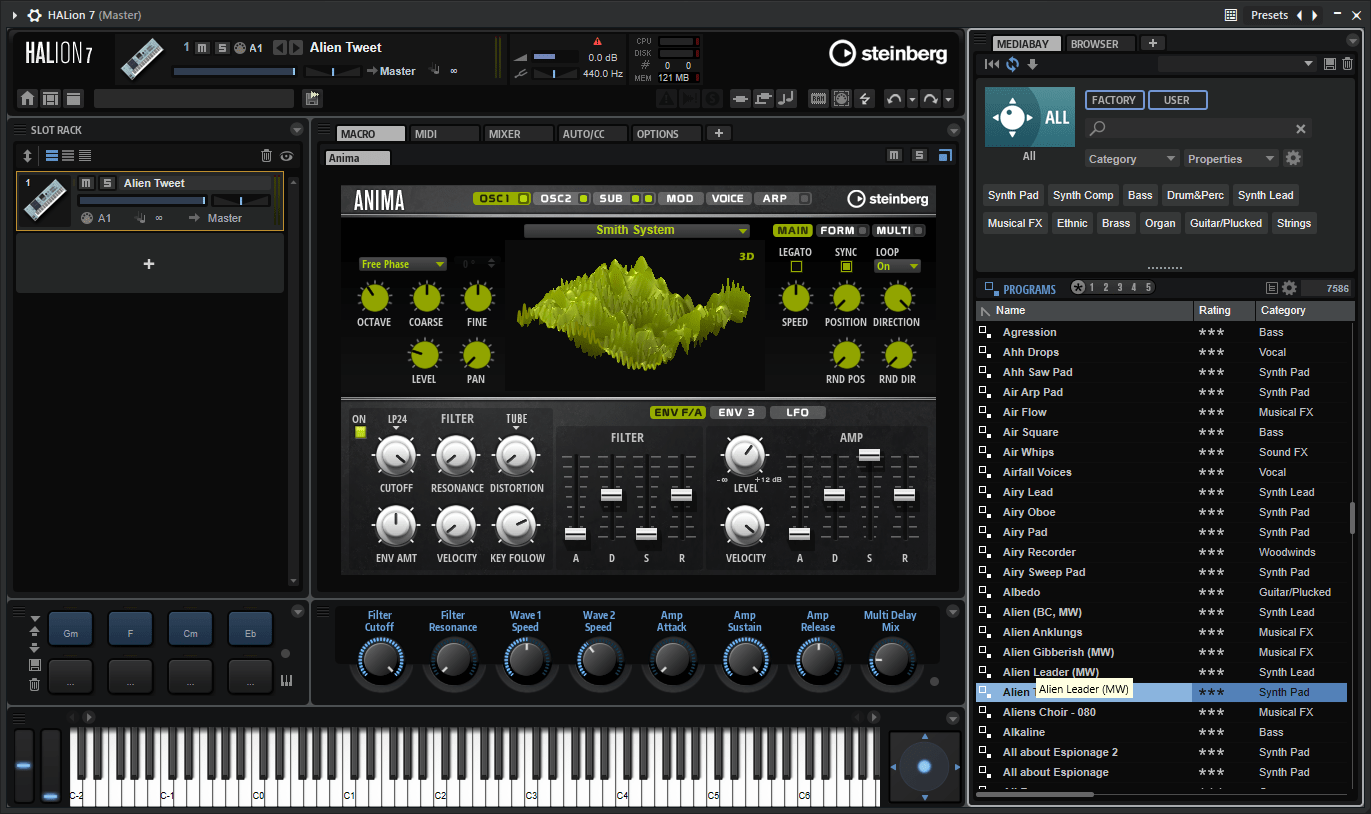Click the load multi-program icon beside the toolbar text field
Viewport: 1371px width, 814px height.
pyautogui.click(x=313, y=98)
